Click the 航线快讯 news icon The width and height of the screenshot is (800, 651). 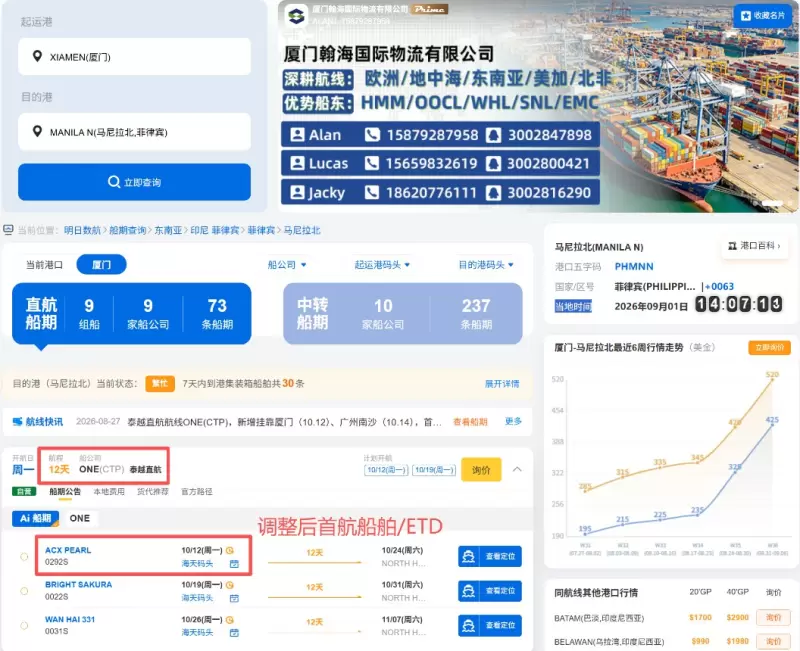point(17,421)
